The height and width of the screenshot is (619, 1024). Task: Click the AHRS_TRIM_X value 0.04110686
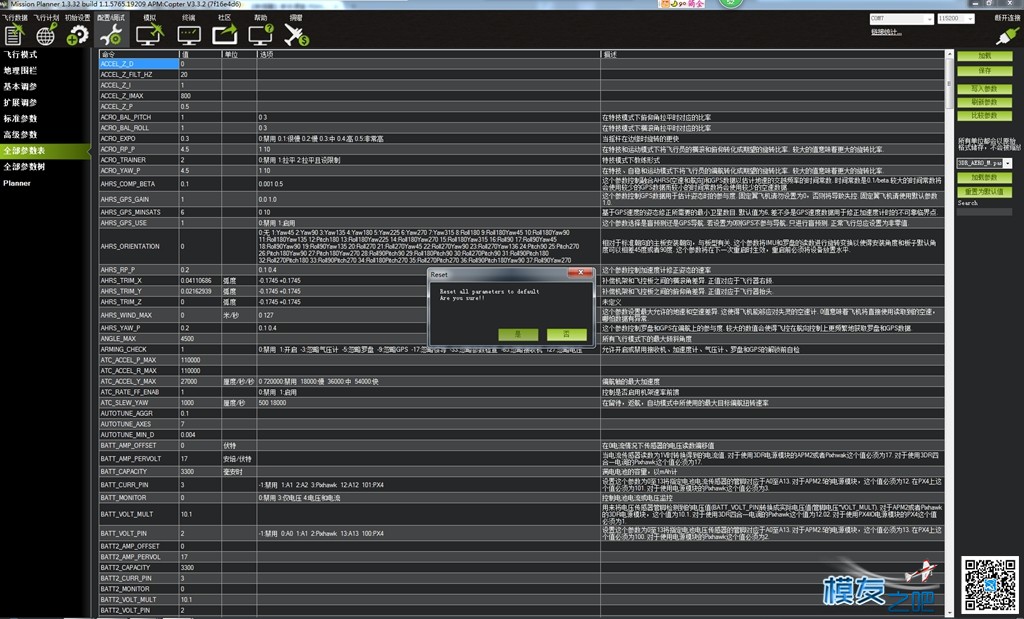pyautogui.click(x=196, y=281)
